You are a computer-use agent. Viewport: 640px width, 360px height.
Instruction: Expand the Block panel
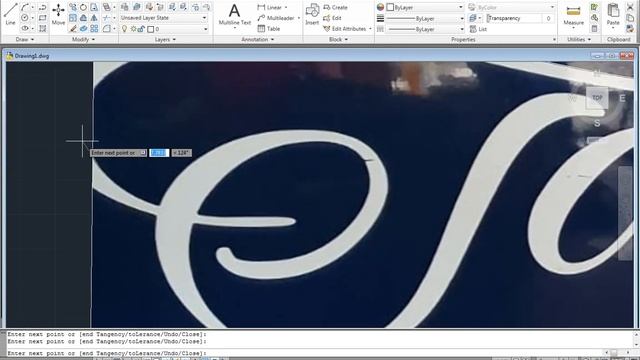point(338,40)
